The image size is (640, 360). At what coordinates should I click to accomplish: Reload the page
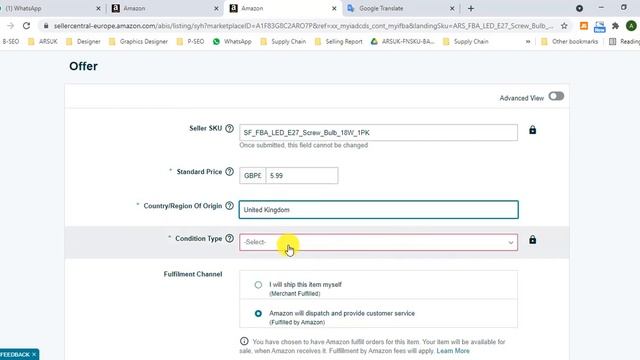(x=27, y=26)
